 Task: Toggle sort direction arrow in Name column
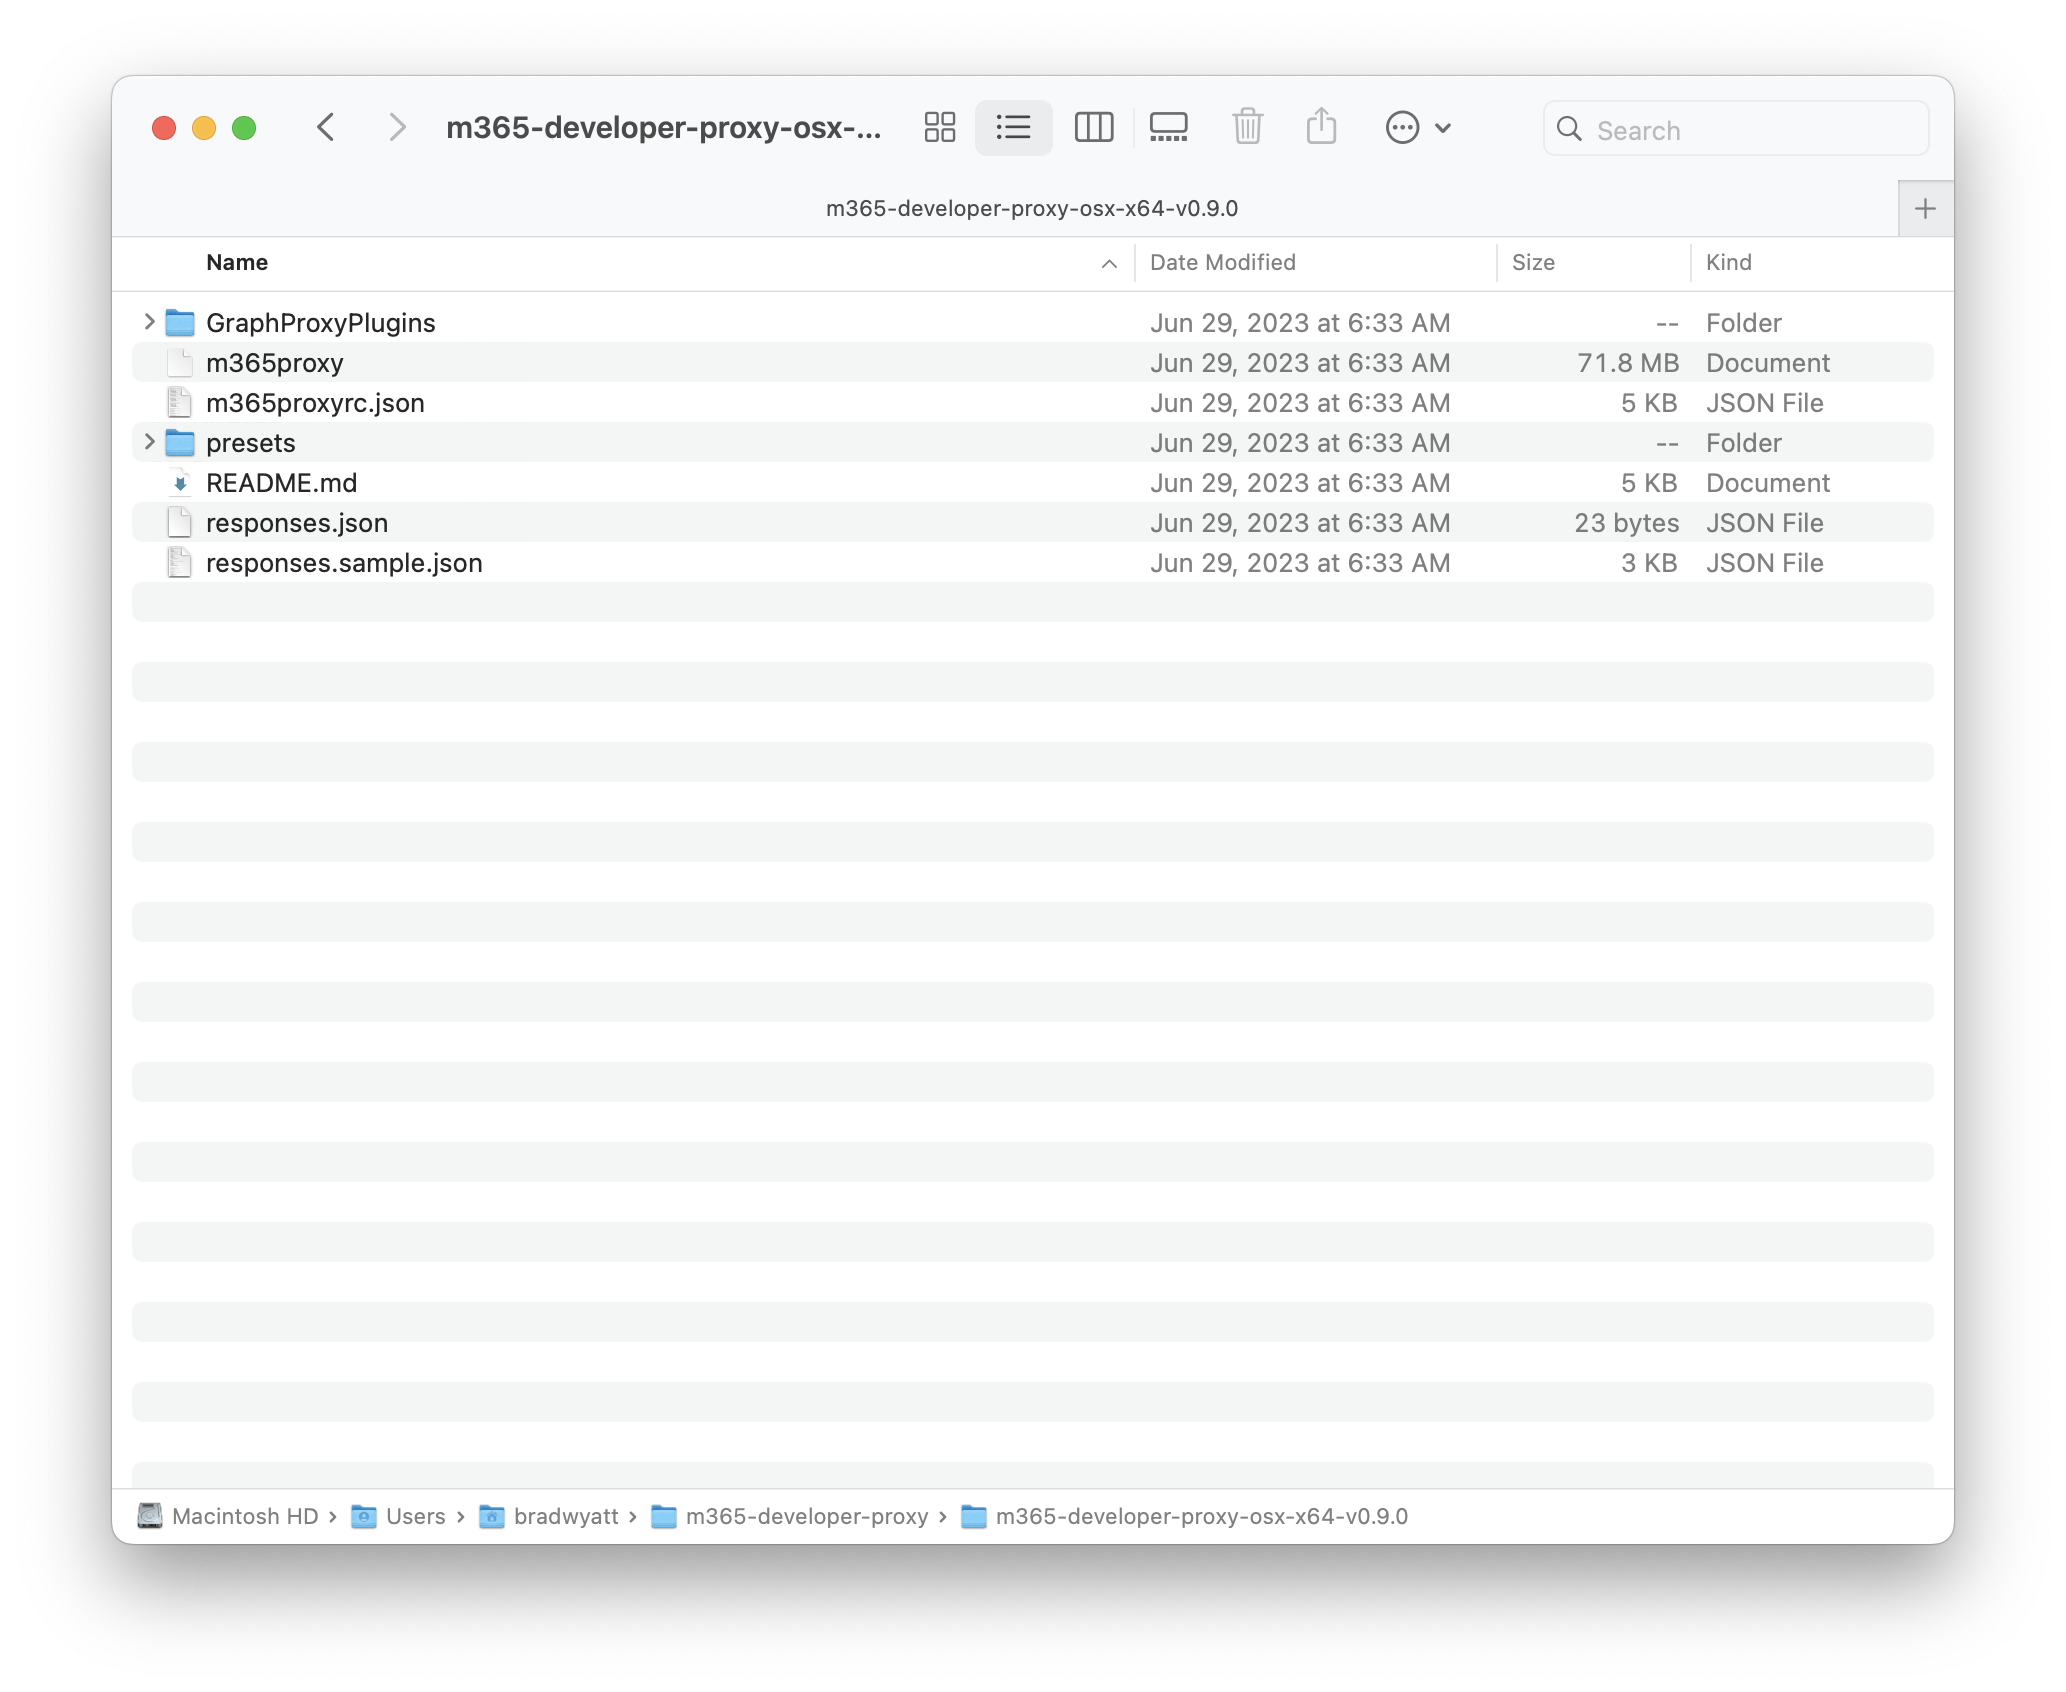coord(1109,263)
